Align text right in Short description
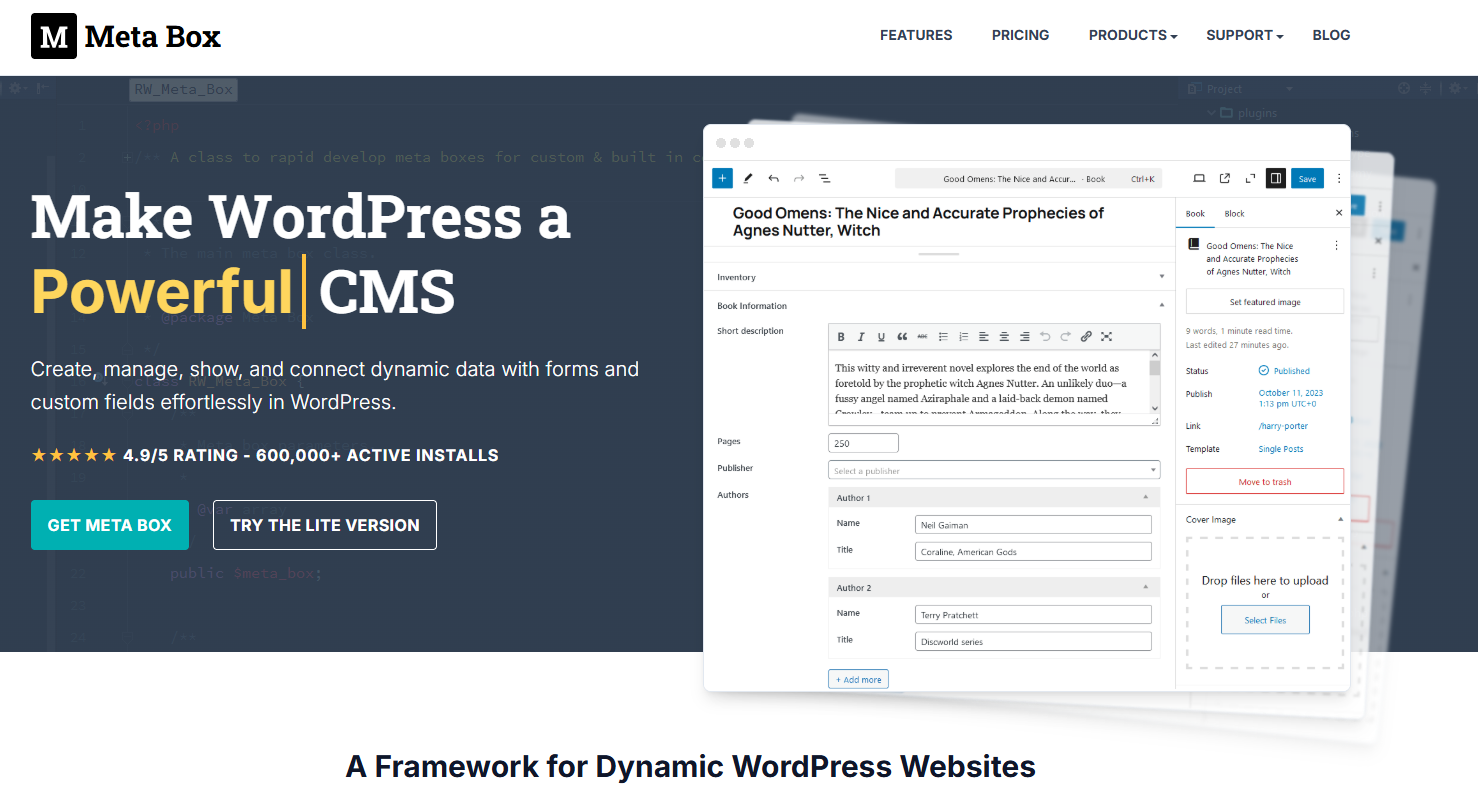 tap(1025, 336)
